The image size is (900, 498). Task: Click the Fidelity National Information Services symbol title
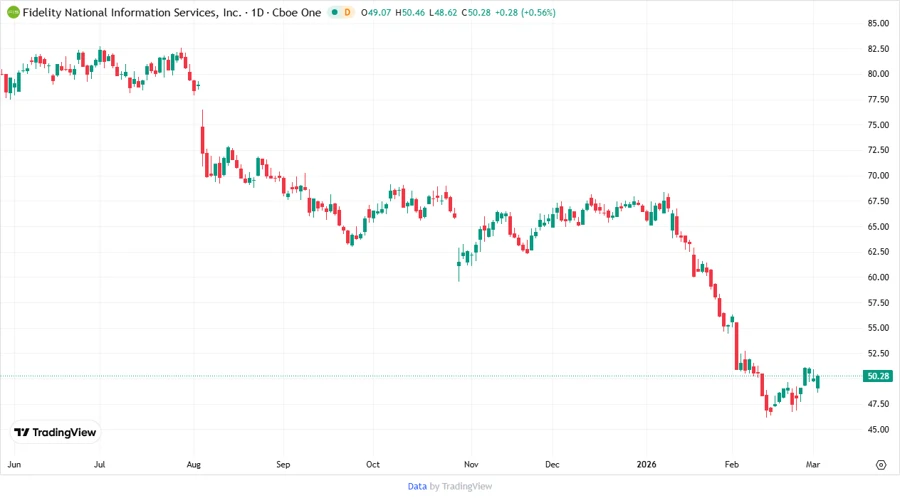[132, 12]
